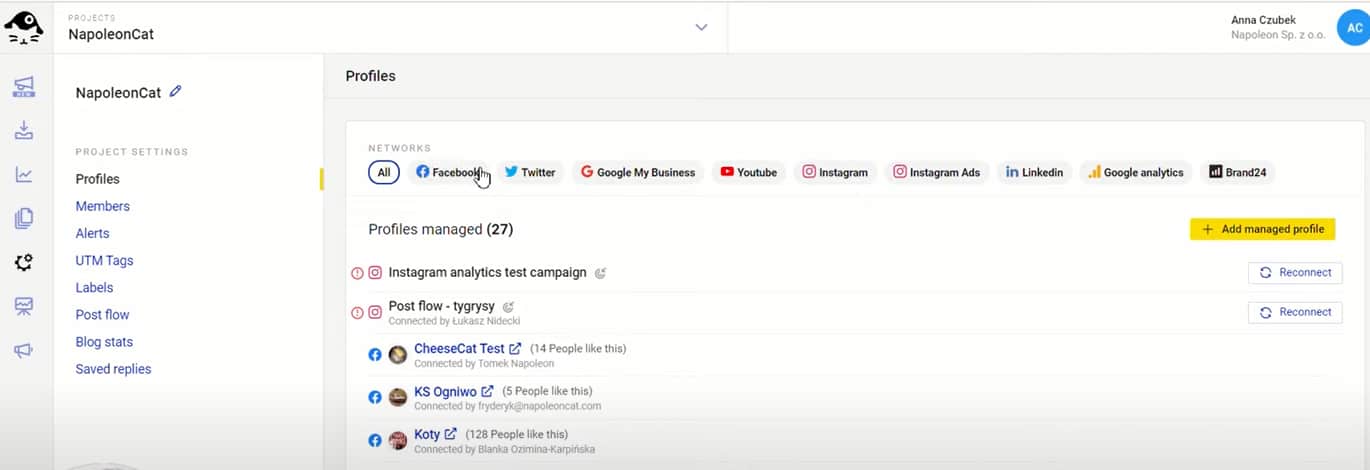Filter profiles by Google My Business

click(x=638, y=172)
